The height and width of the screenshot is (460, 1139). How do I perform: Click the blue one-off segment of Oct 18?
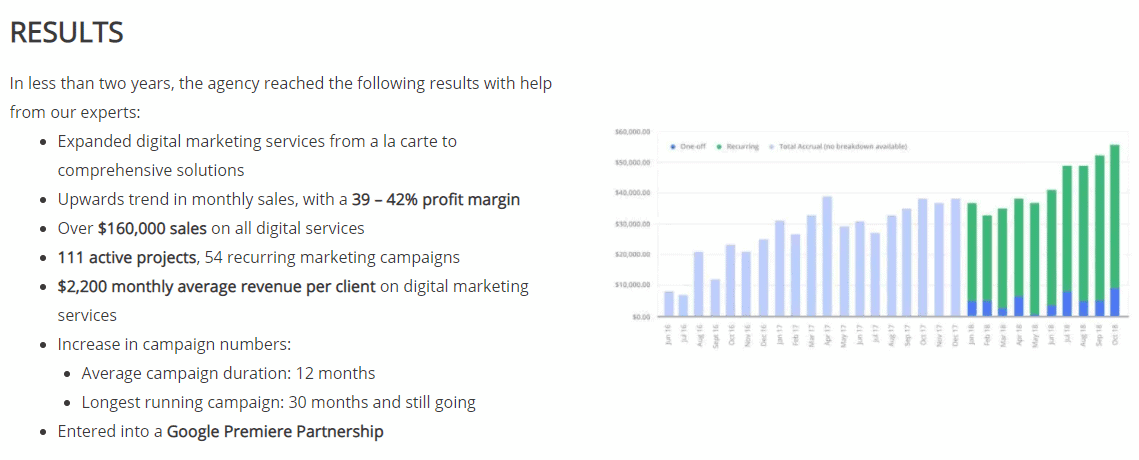1115,302
